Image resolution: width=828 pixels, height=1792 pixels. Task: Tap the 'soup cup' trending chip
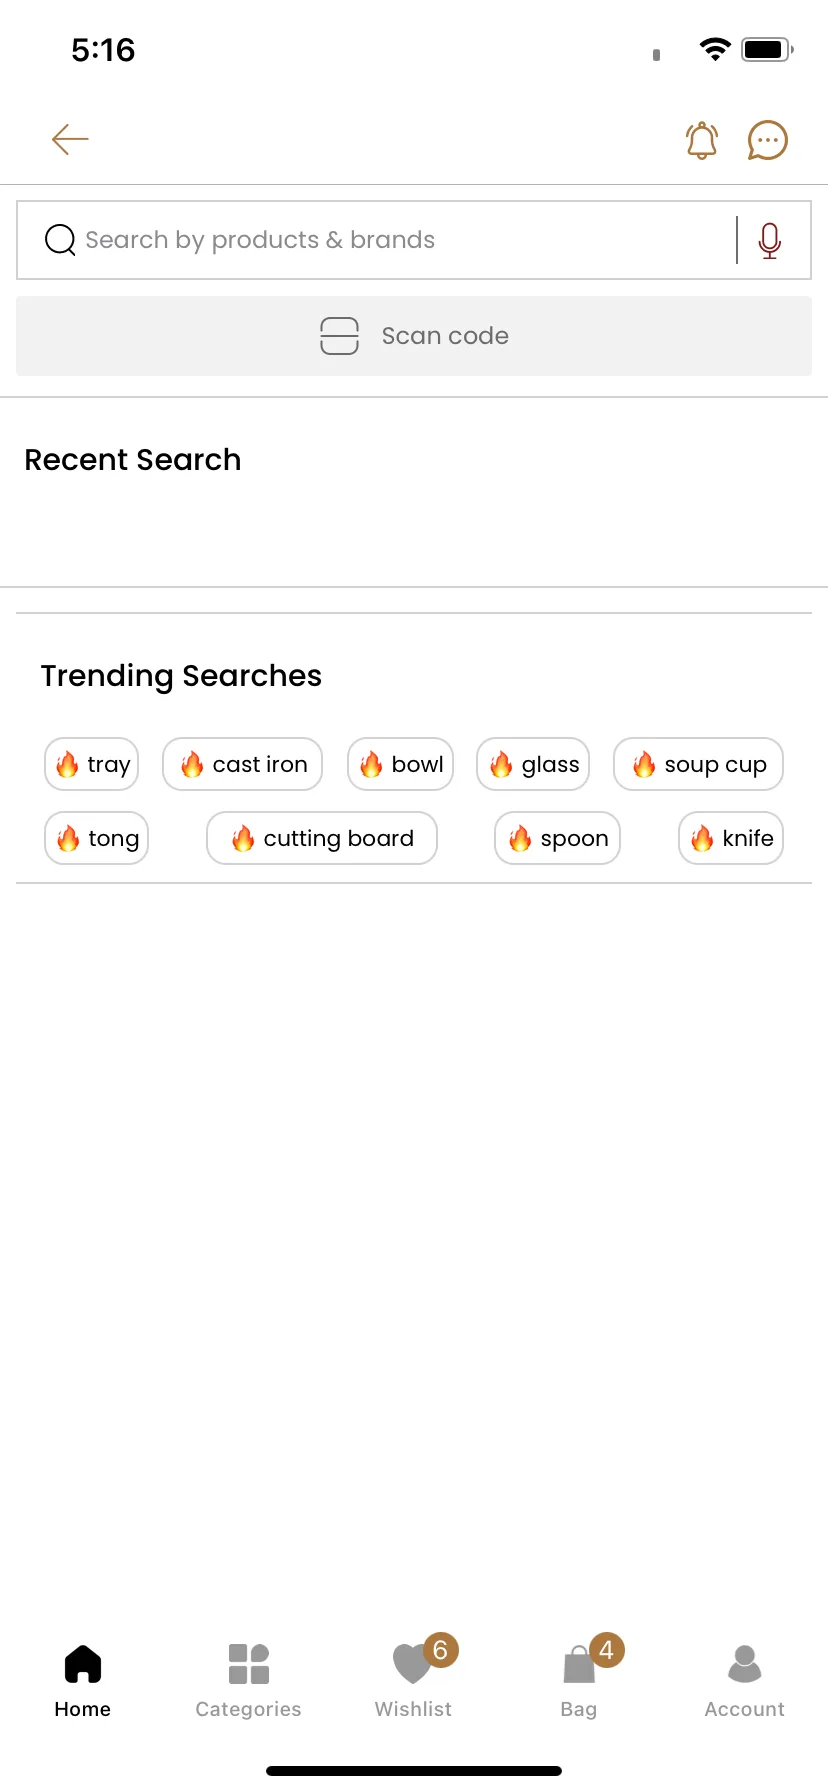click(698, 764)
